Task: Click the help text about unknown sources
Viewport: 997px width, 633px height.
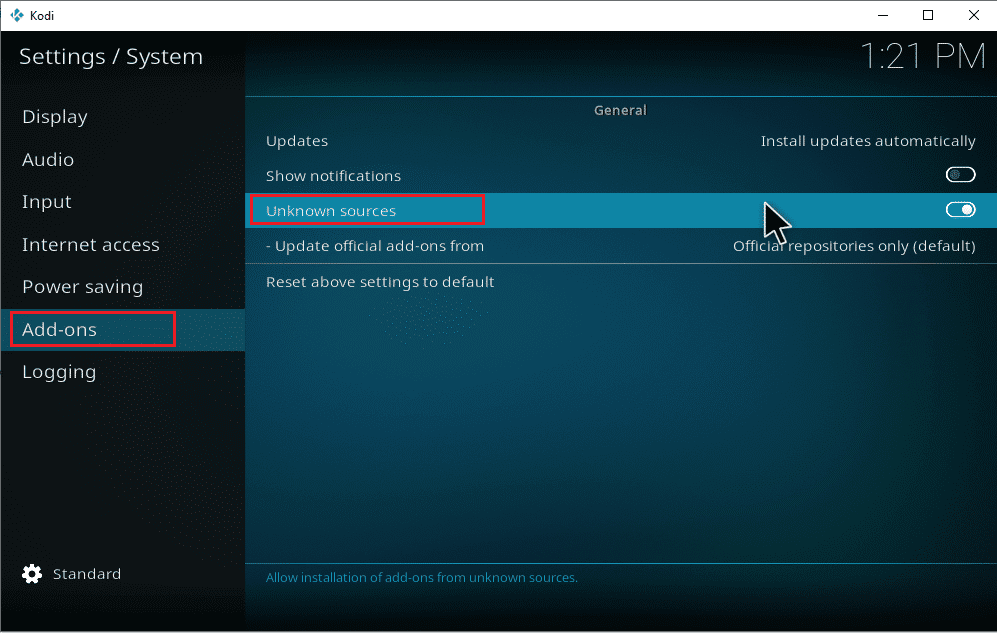Action: (x=422, y=578)
